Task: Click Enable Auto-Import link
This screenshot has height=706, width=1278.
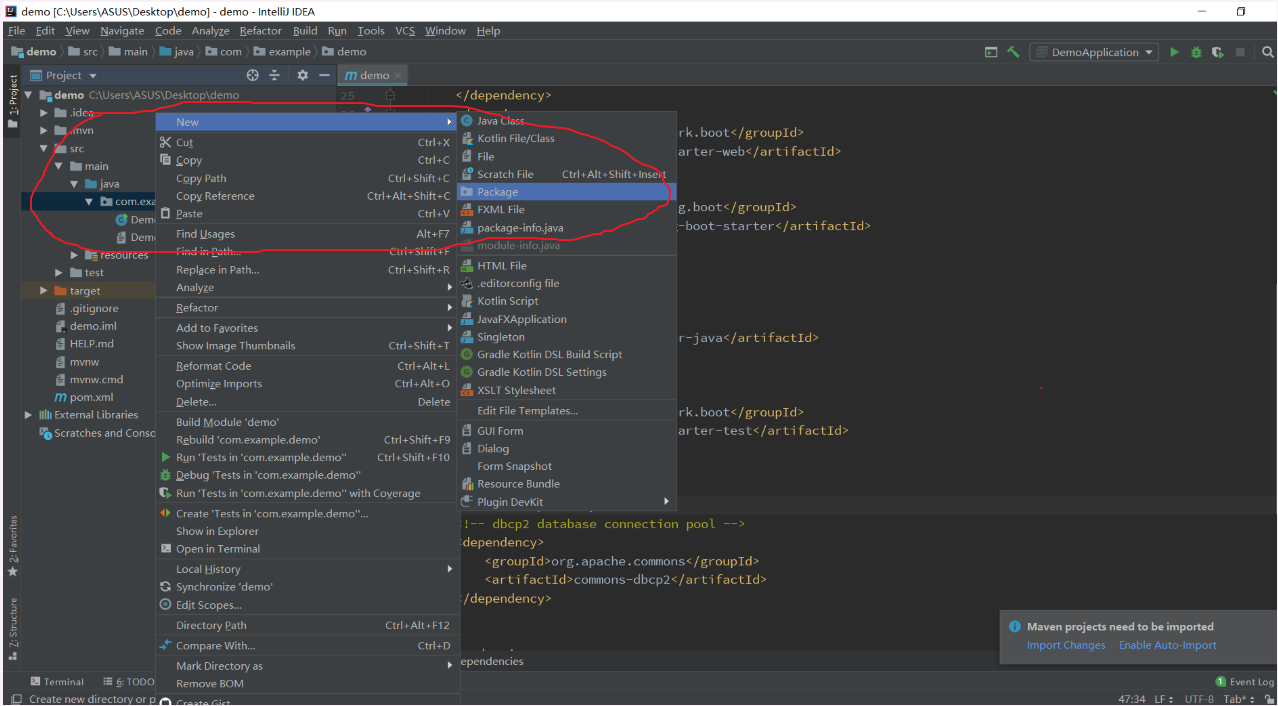Action: point(1168,645)
